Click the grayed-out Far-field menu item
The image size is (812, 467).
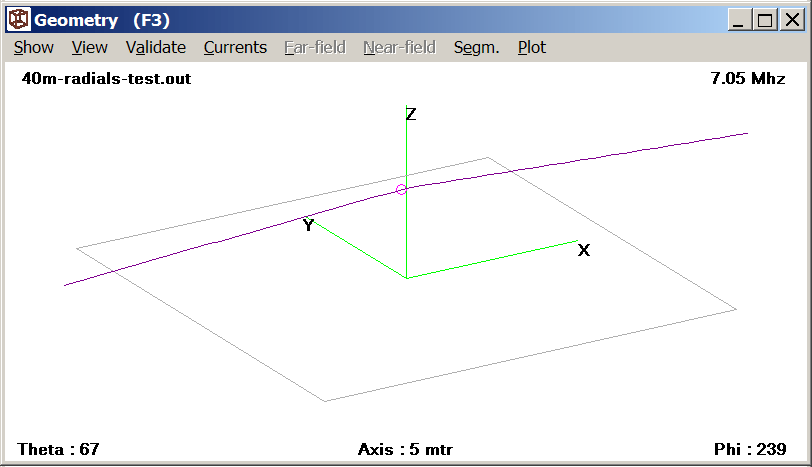point(315,47)
